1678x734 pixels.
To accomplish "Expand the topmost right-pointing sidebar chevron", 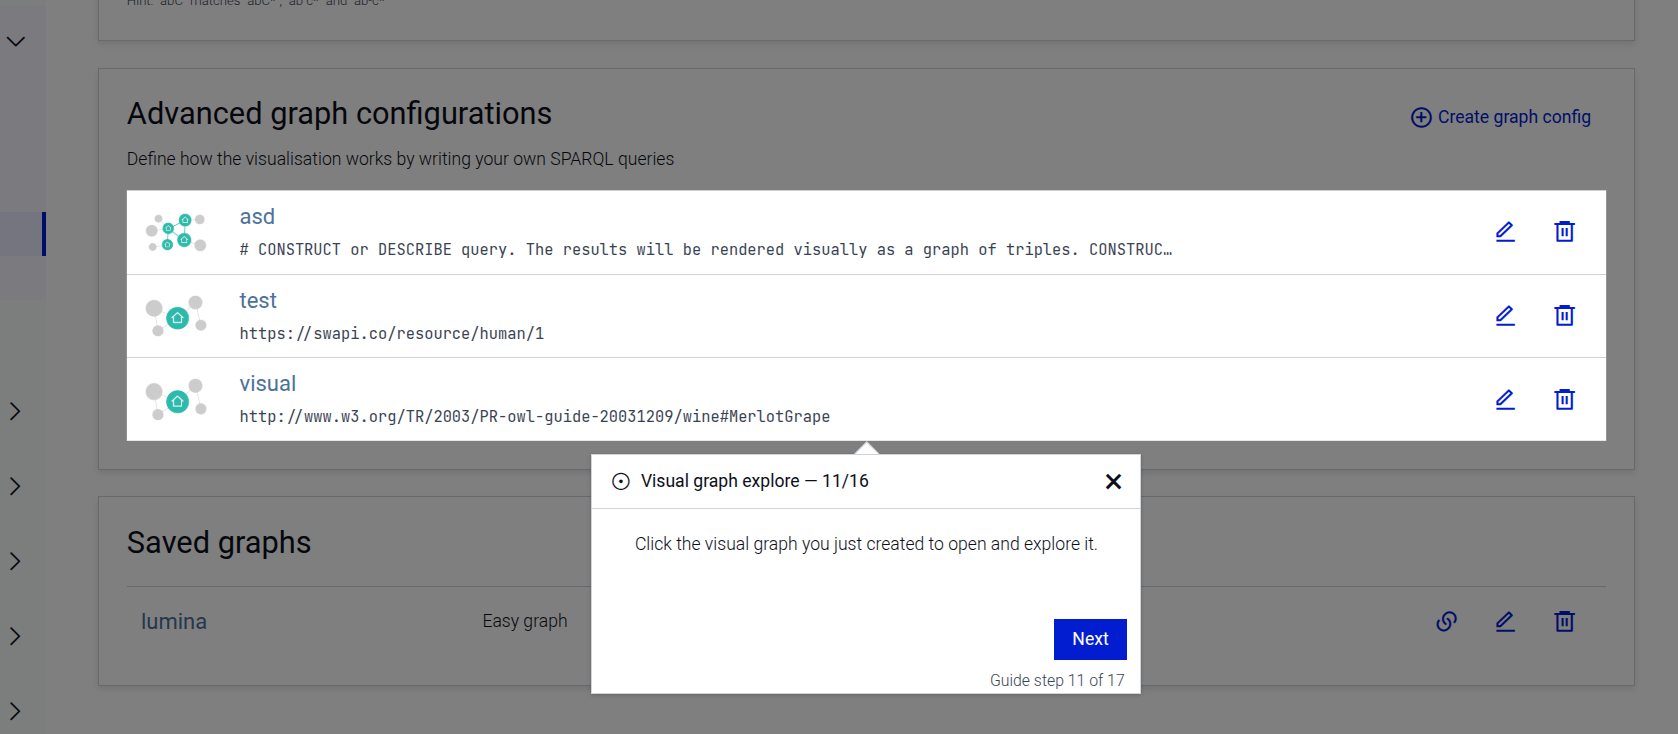I will click(x=15, y=411).
